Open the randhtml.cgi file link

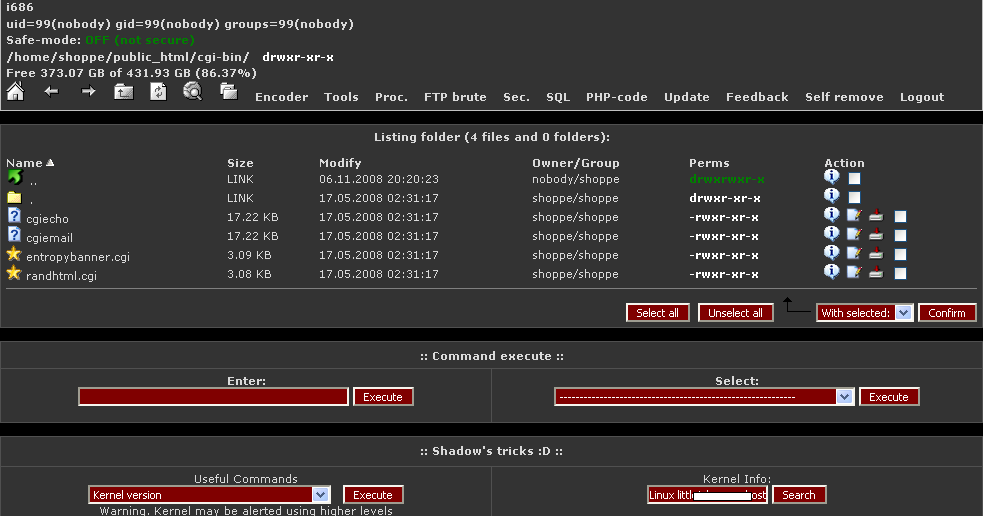pos(61,276)
